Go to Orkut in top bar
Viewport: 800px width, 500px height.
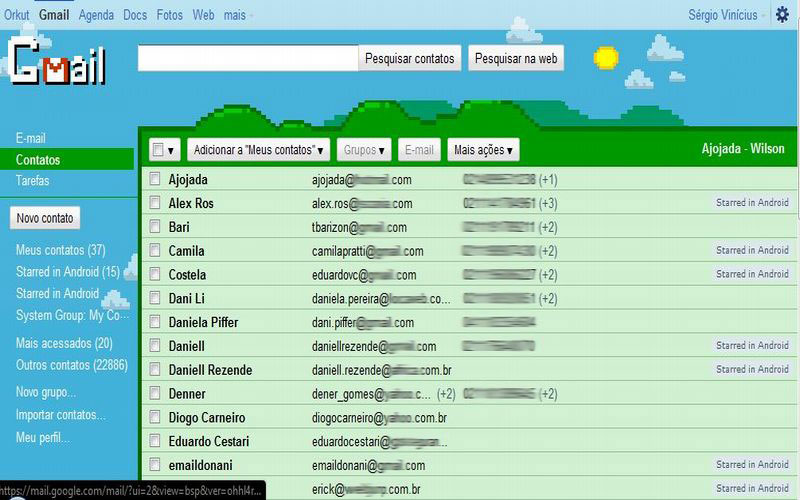pyautogui.click(x=16, y=15)
